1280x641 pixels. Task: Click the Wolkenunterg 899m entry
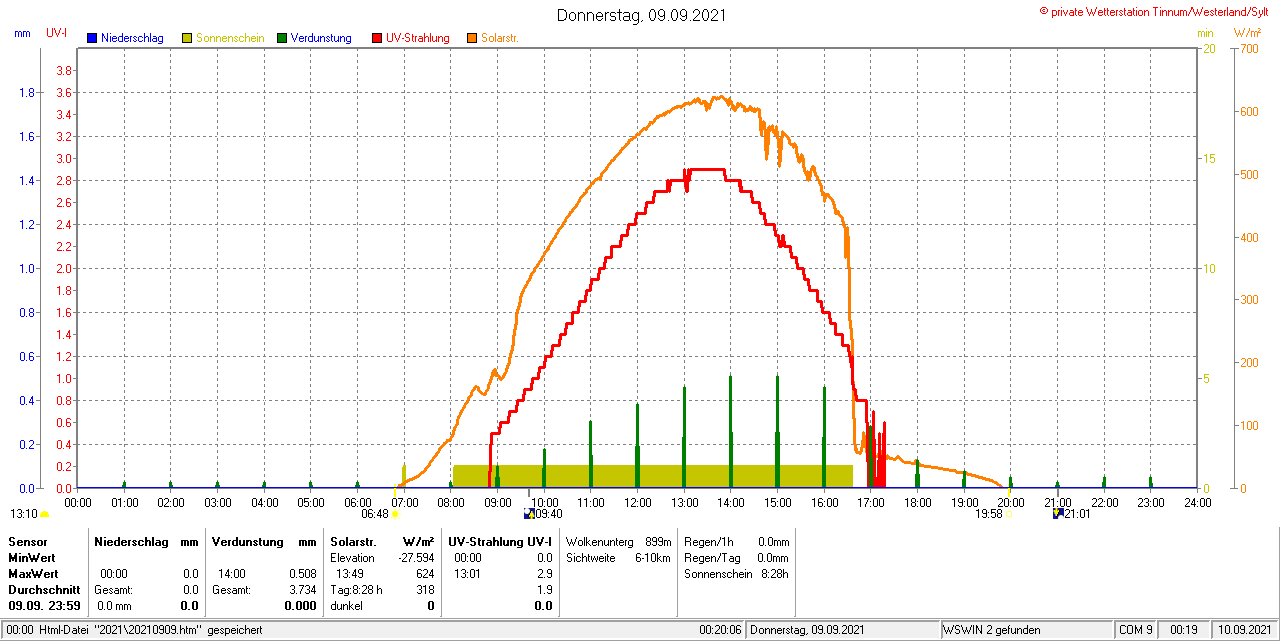coord(618,541)
